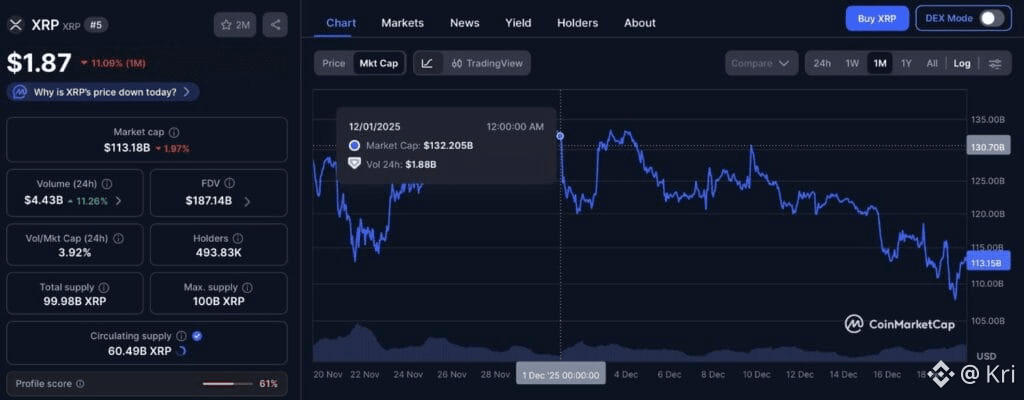
Task: Click the info icon beside Max. supply
Action: [x=248, y=288]
